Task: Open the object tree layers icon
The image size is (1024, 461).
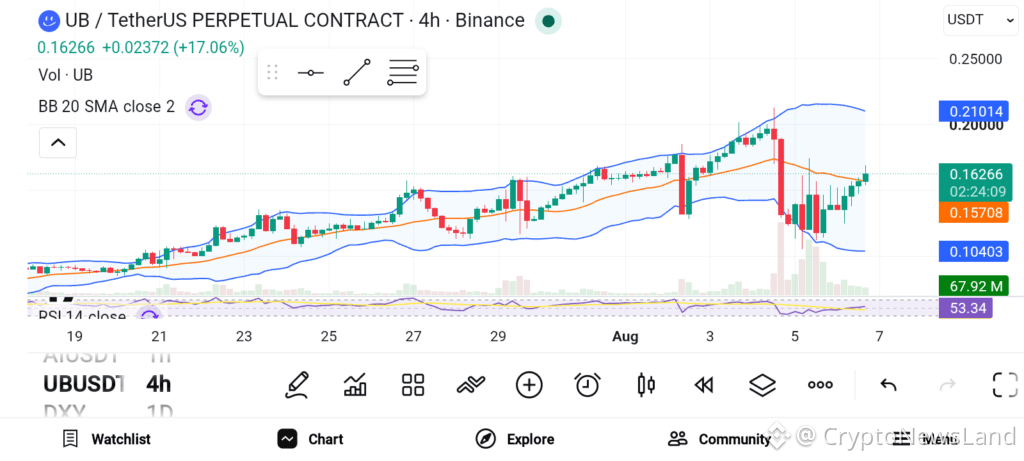Action: tap(762, 385)
